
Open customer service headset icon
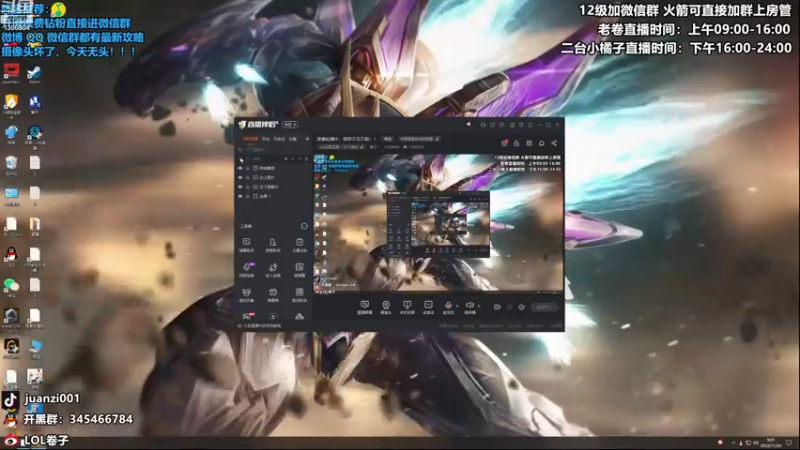coord(483,125)
